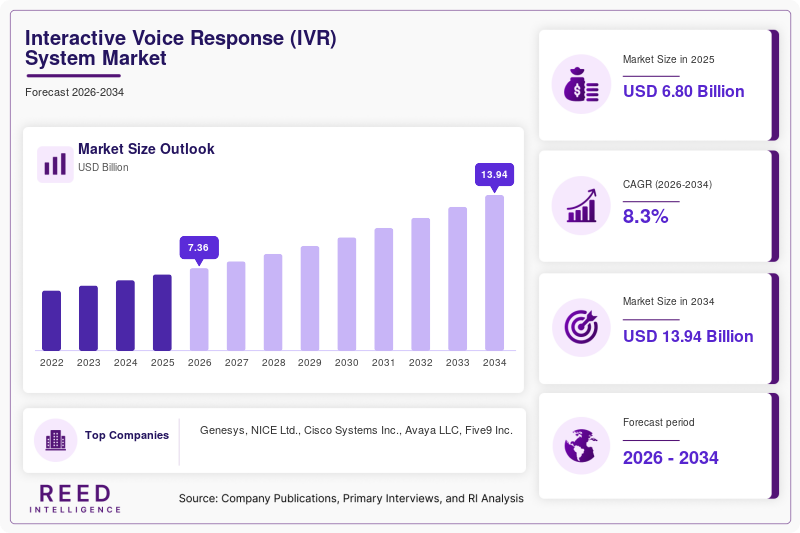Click the 'Forecast 2026-2034' subtitle

pyautogui.click(x=74, y=92)
